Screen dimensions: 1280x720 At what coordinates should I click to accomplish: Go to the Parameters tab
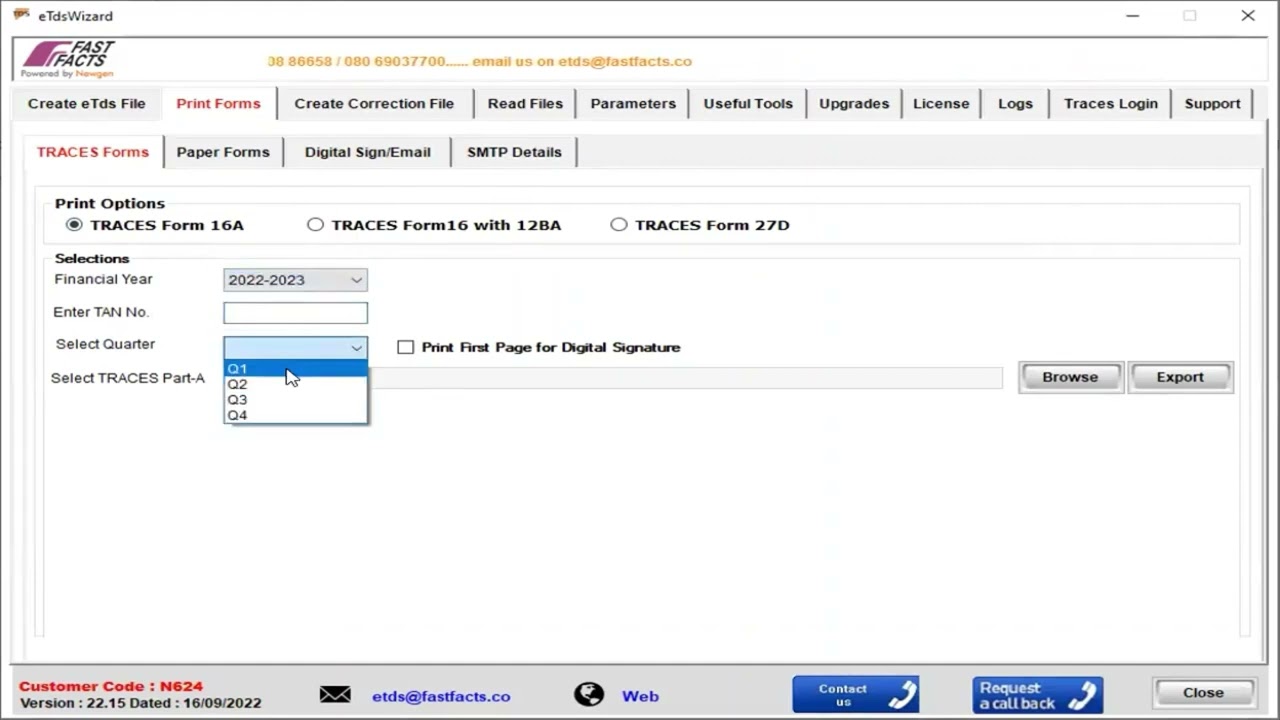633,103
